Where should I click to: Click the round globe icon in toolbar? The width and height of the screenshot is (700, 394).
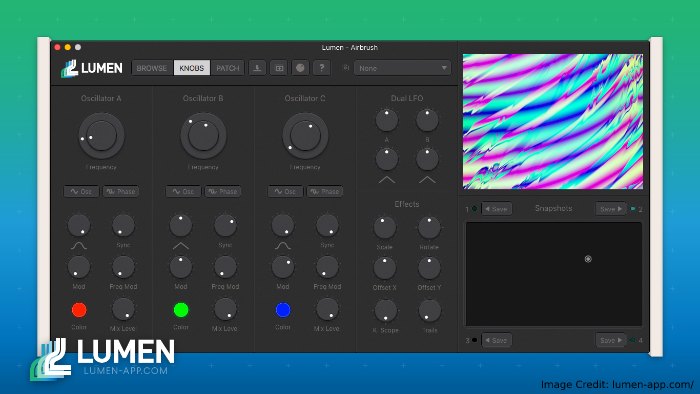300,68
